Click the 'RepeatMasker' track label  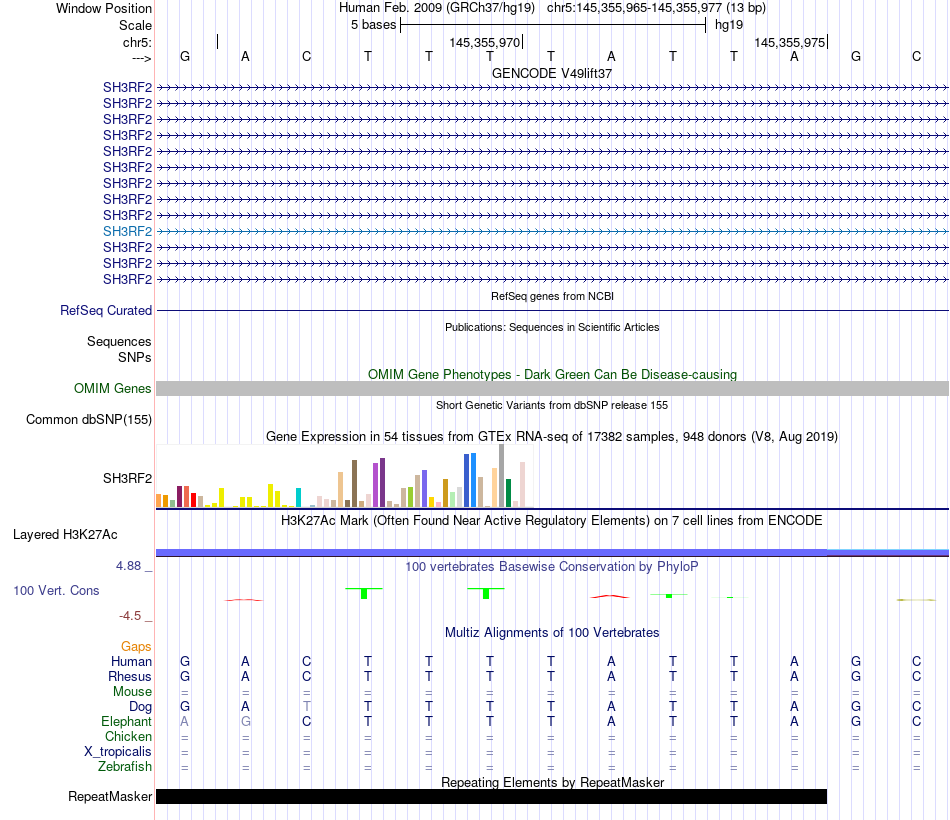click(110, 796)
